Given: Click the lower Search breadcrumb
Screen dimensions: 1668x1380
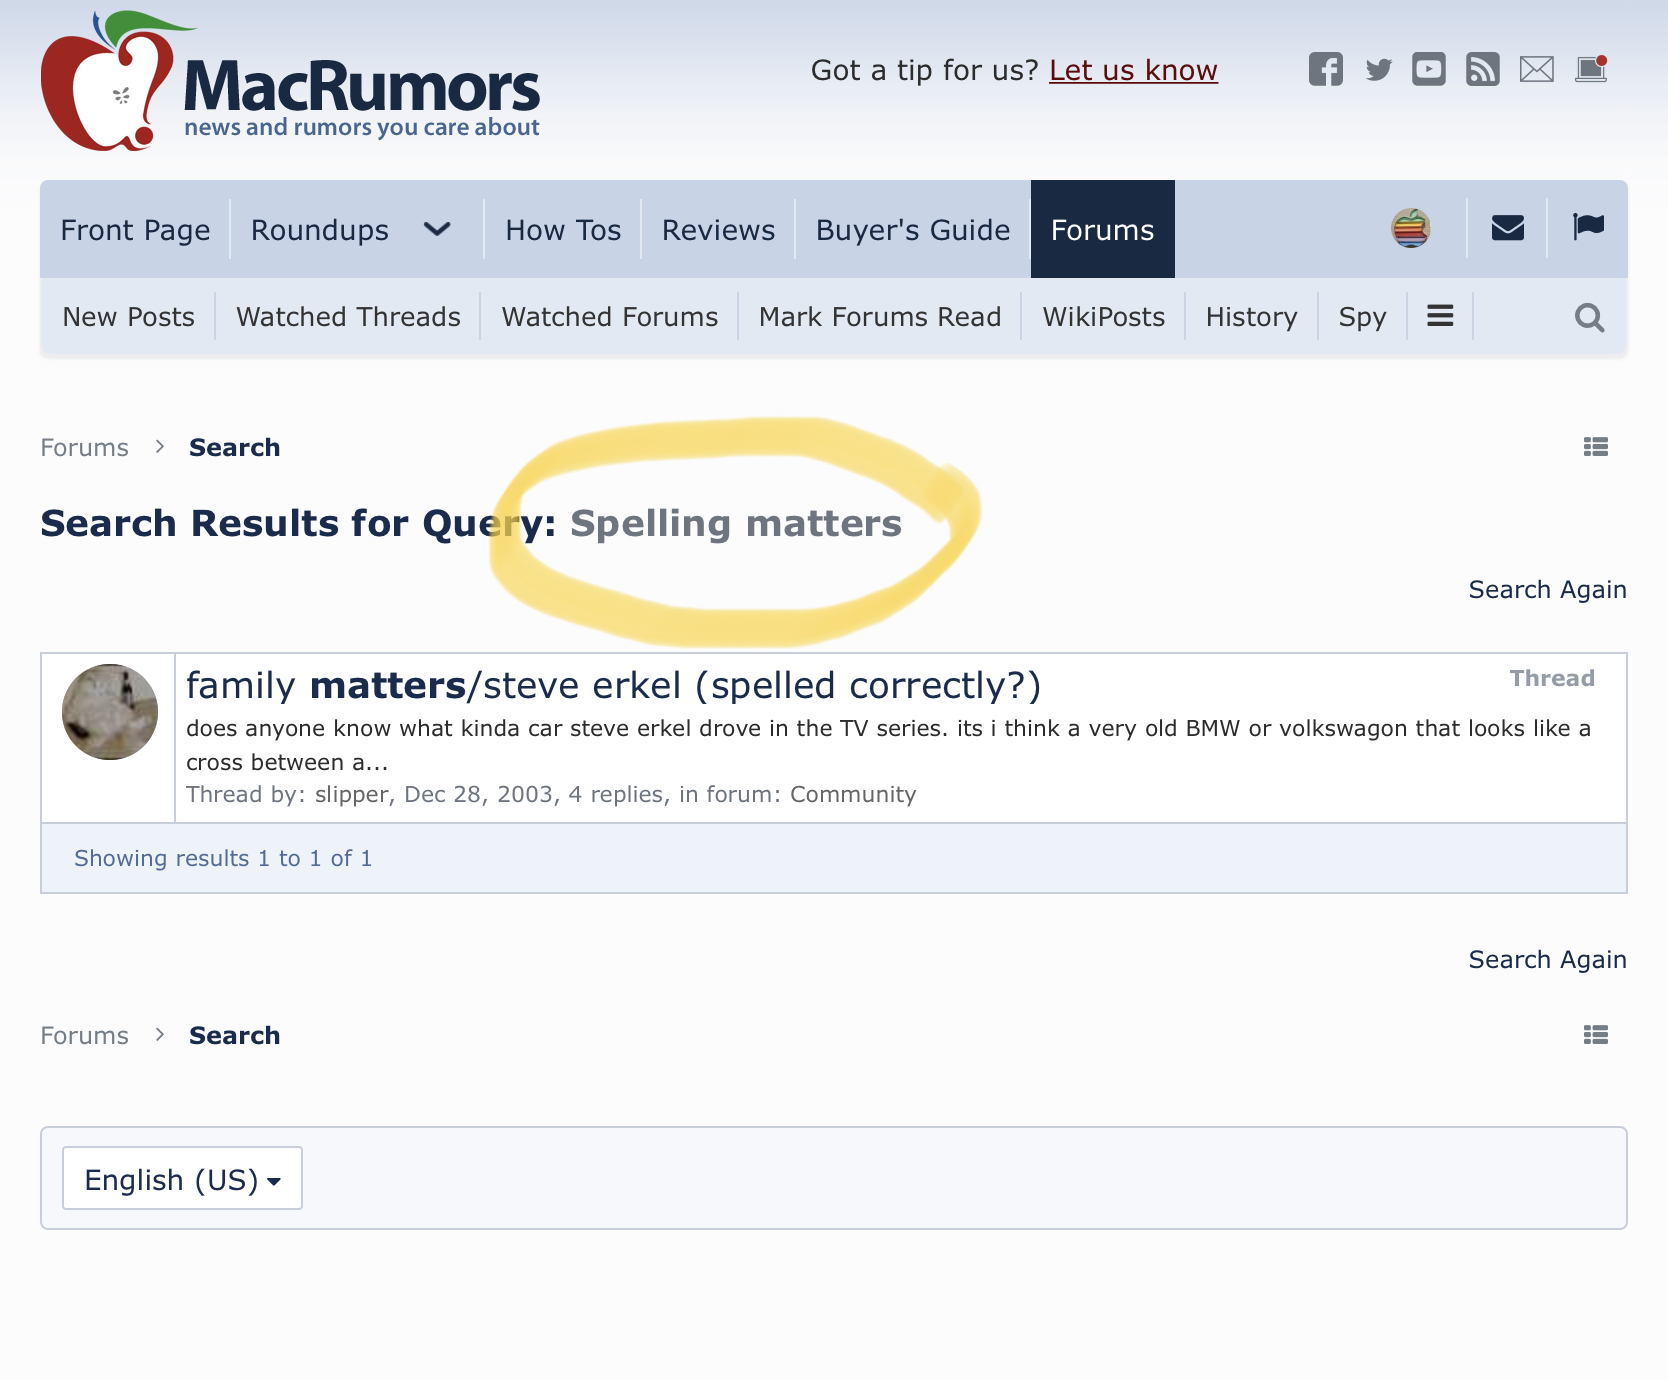Looking at the screenshot, I should (234, 1035).
